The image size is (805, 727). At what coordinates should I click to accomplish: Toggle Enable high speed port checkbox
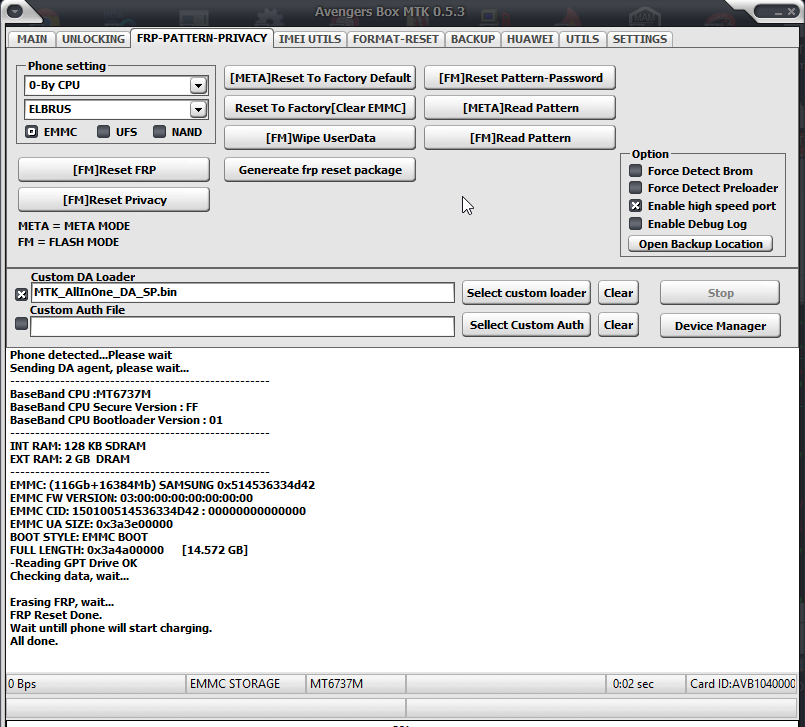click(x=636, y=206)
